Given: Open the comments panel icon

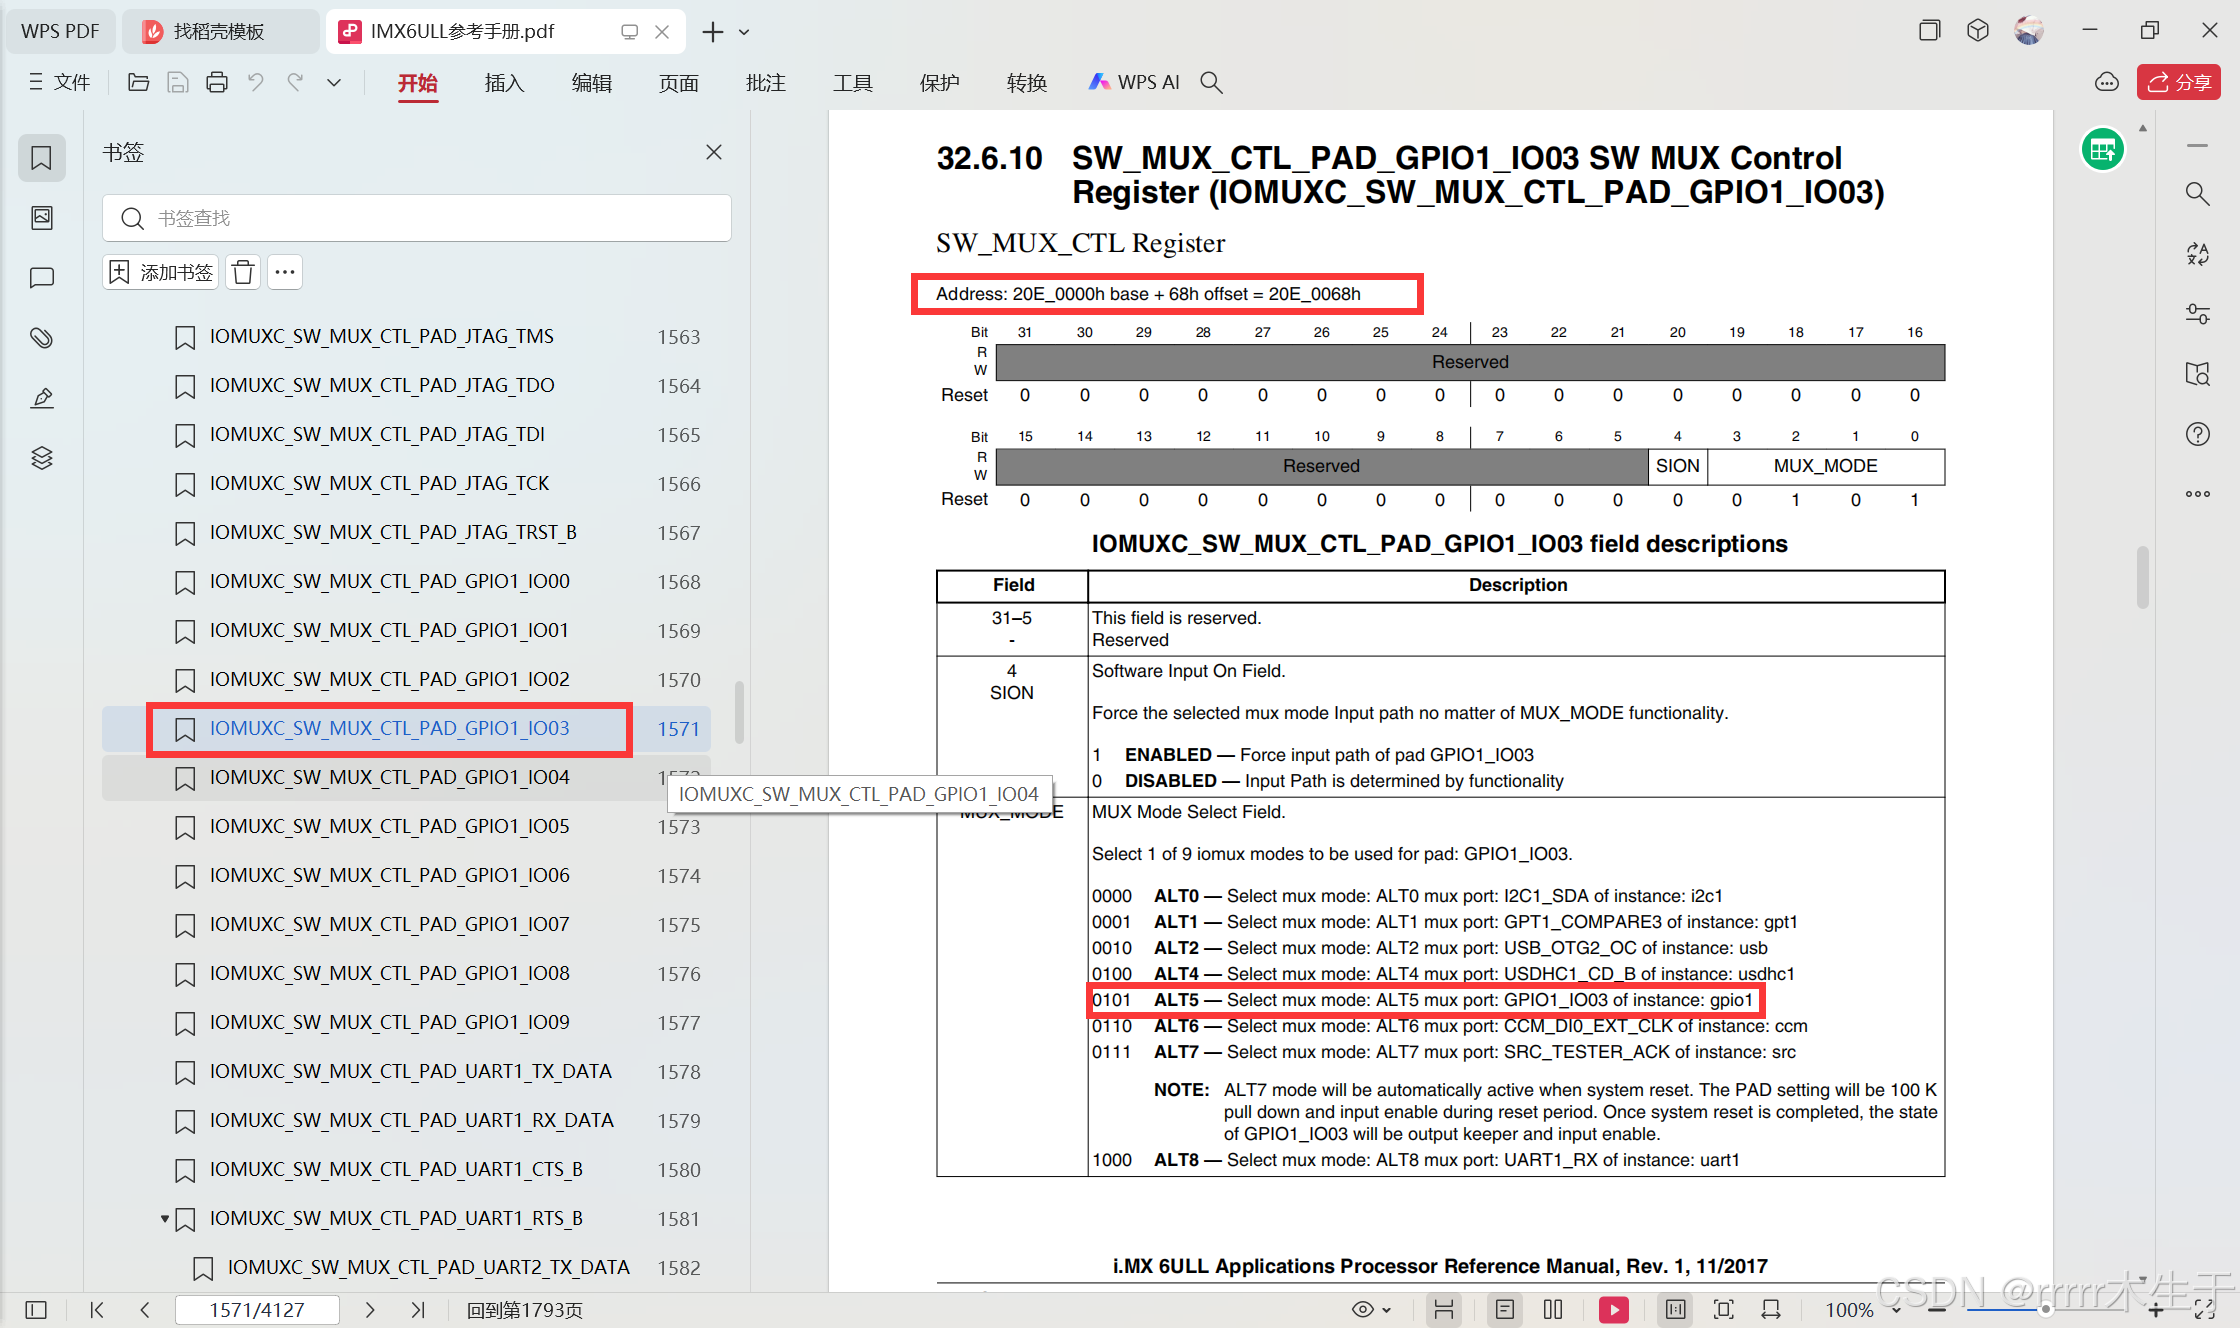Looking at the screenshot, I should coord(41,278).
